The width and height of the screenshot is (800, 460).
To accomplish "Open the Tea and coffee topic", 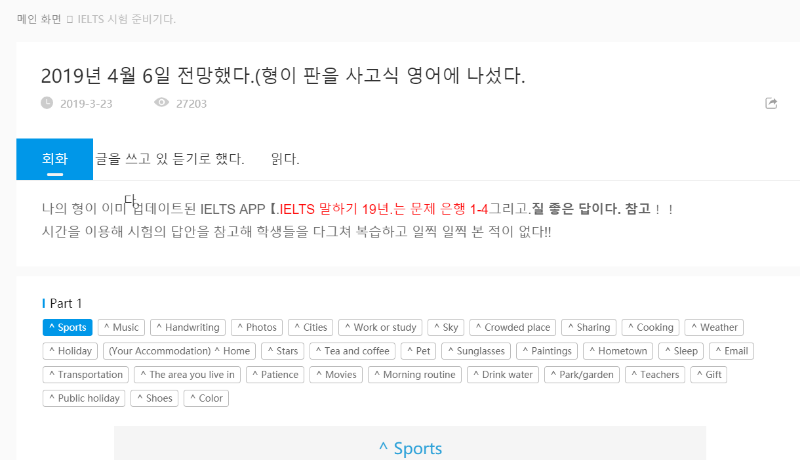I will click(x=353, y=351).
